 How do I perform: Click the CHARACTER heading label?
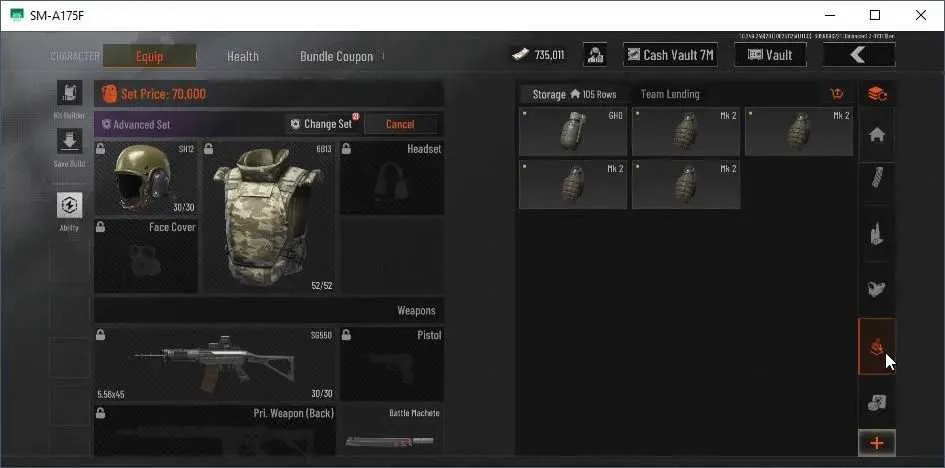pyautogui.click(x=75, y=57)
